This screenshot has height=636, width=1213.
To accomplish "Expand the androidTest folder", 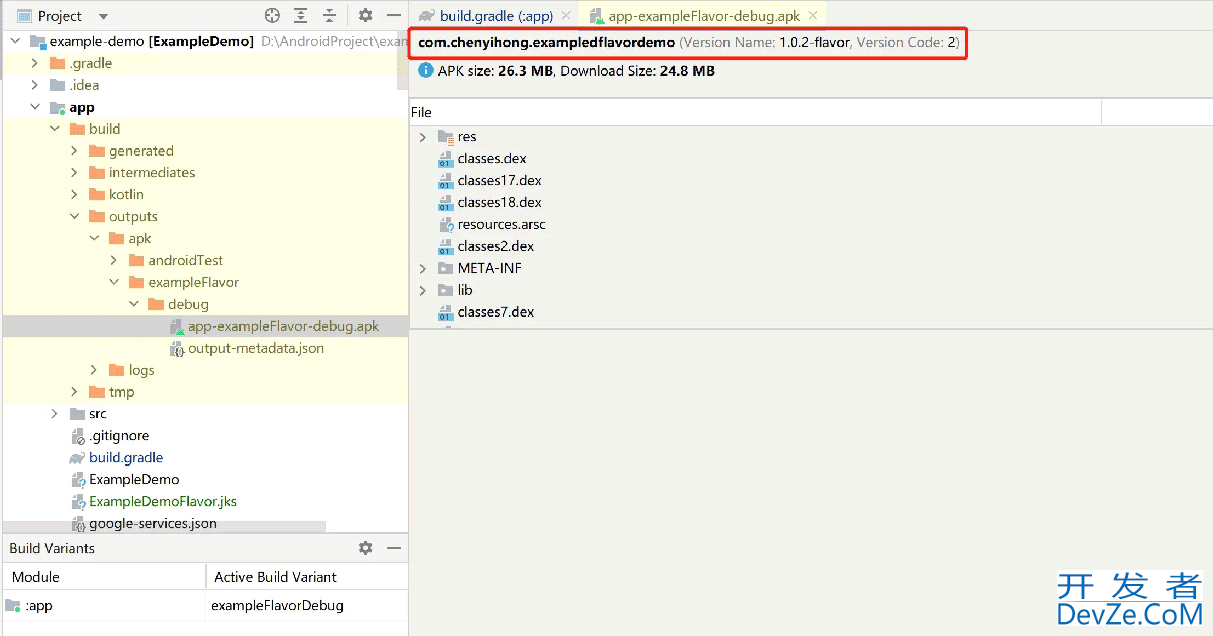I will pyautogui.click(x=114, y=260).
